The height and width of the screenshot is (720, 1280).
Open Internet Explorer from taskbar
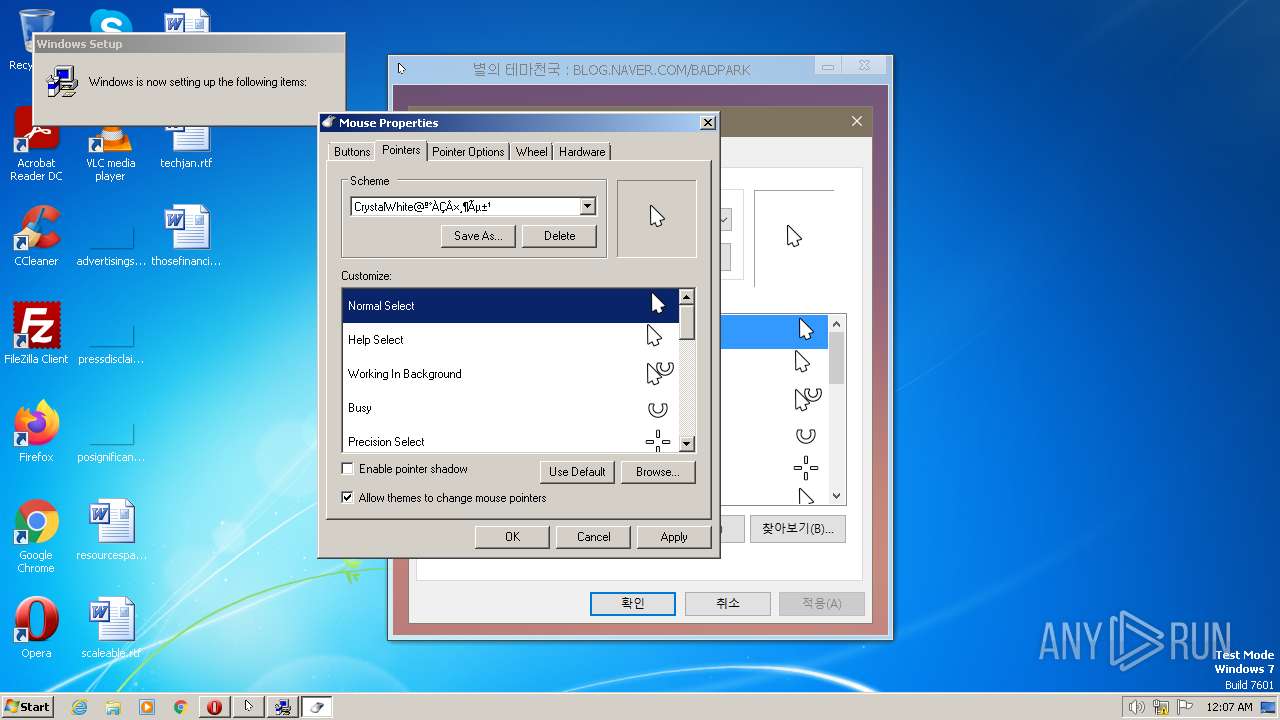pos(79,707)
